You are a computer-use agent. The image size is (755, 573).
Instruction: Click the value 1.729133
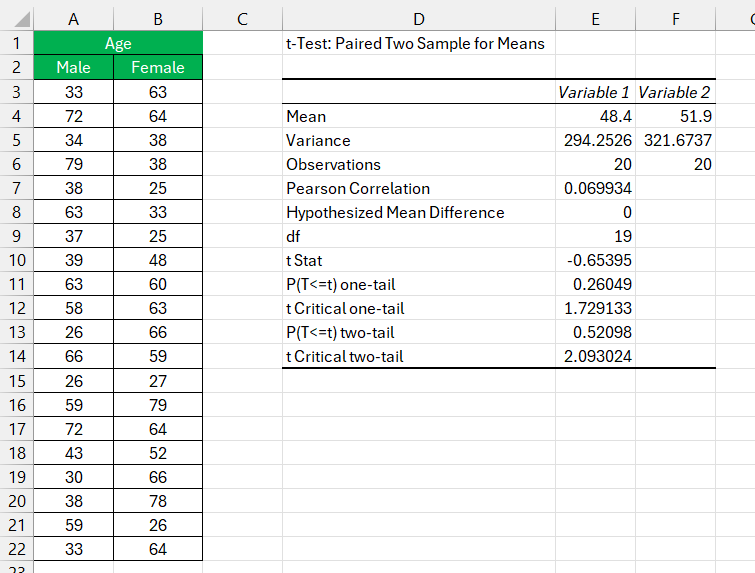596,309
